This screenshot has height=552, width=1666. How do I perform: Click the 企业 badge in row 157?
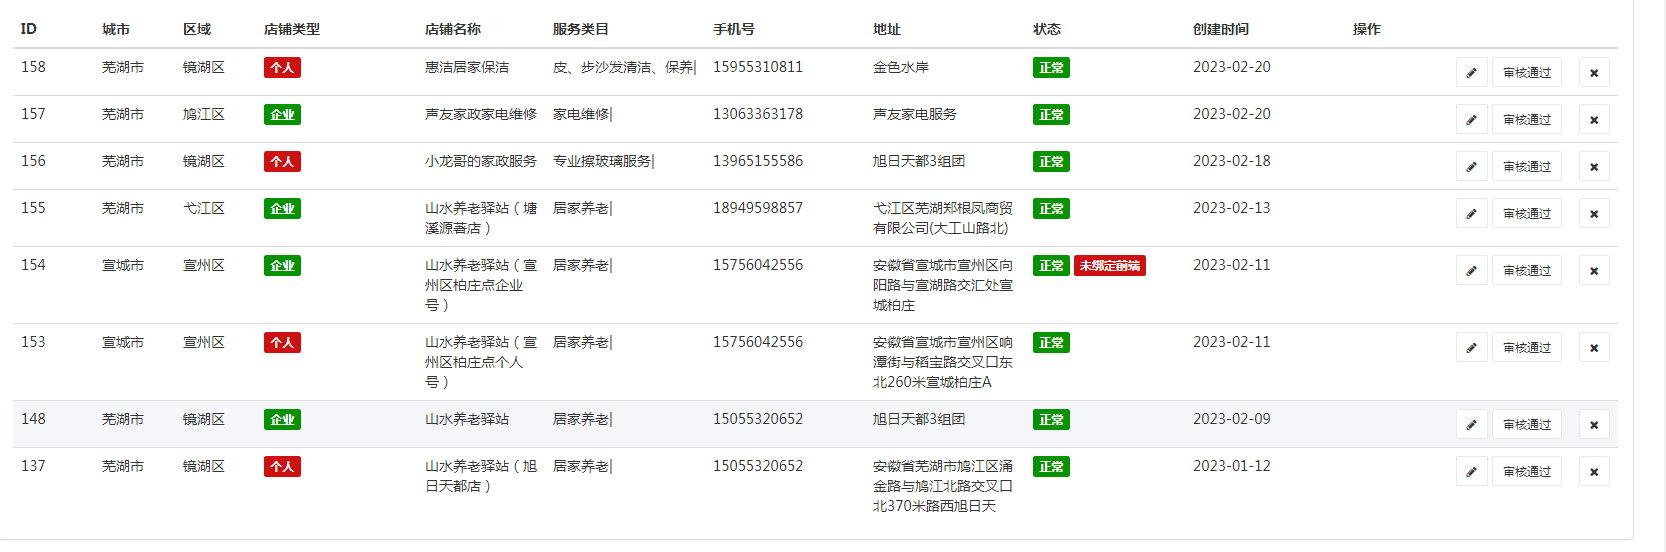(282, 115)
